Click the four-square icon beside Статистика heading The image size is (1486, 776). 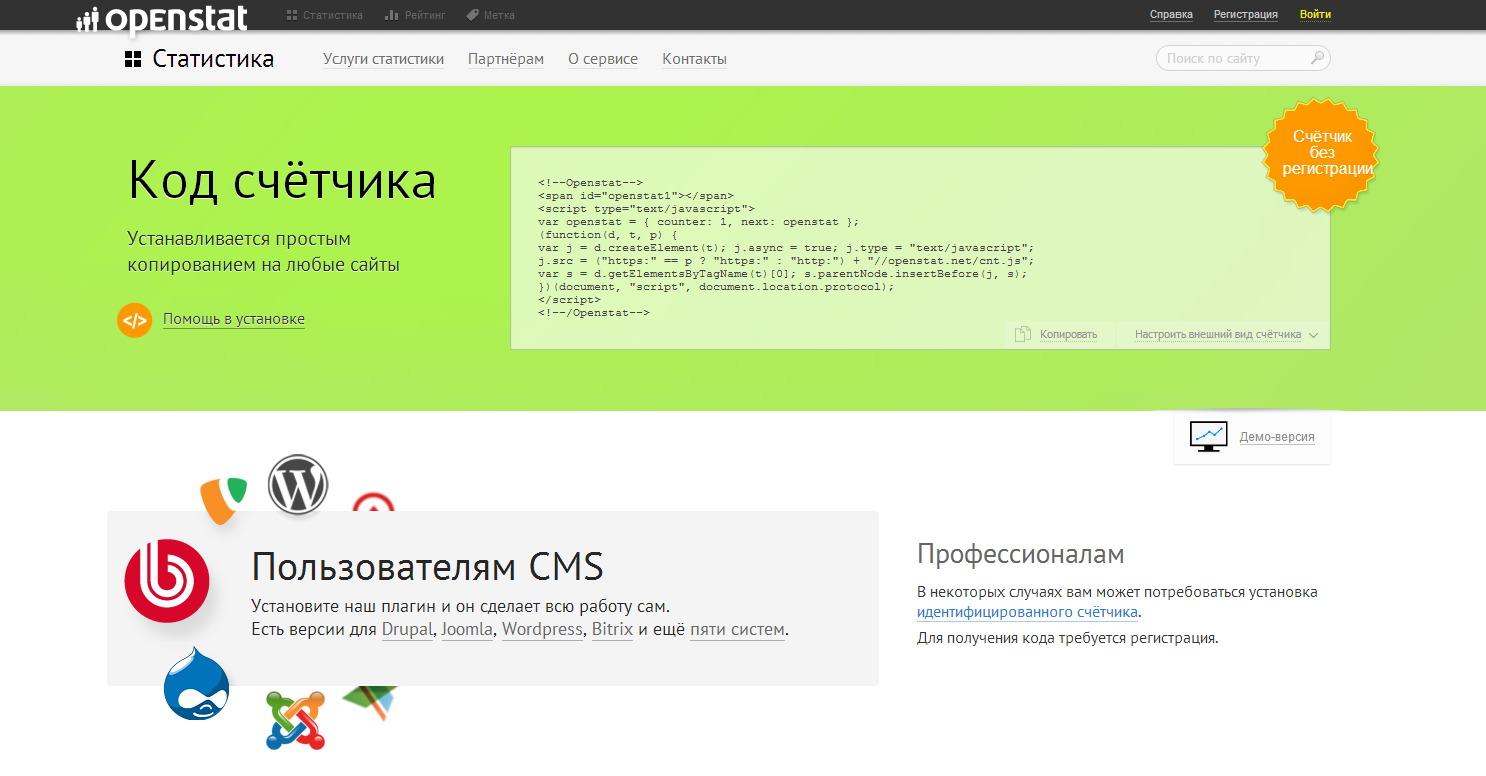133,59
